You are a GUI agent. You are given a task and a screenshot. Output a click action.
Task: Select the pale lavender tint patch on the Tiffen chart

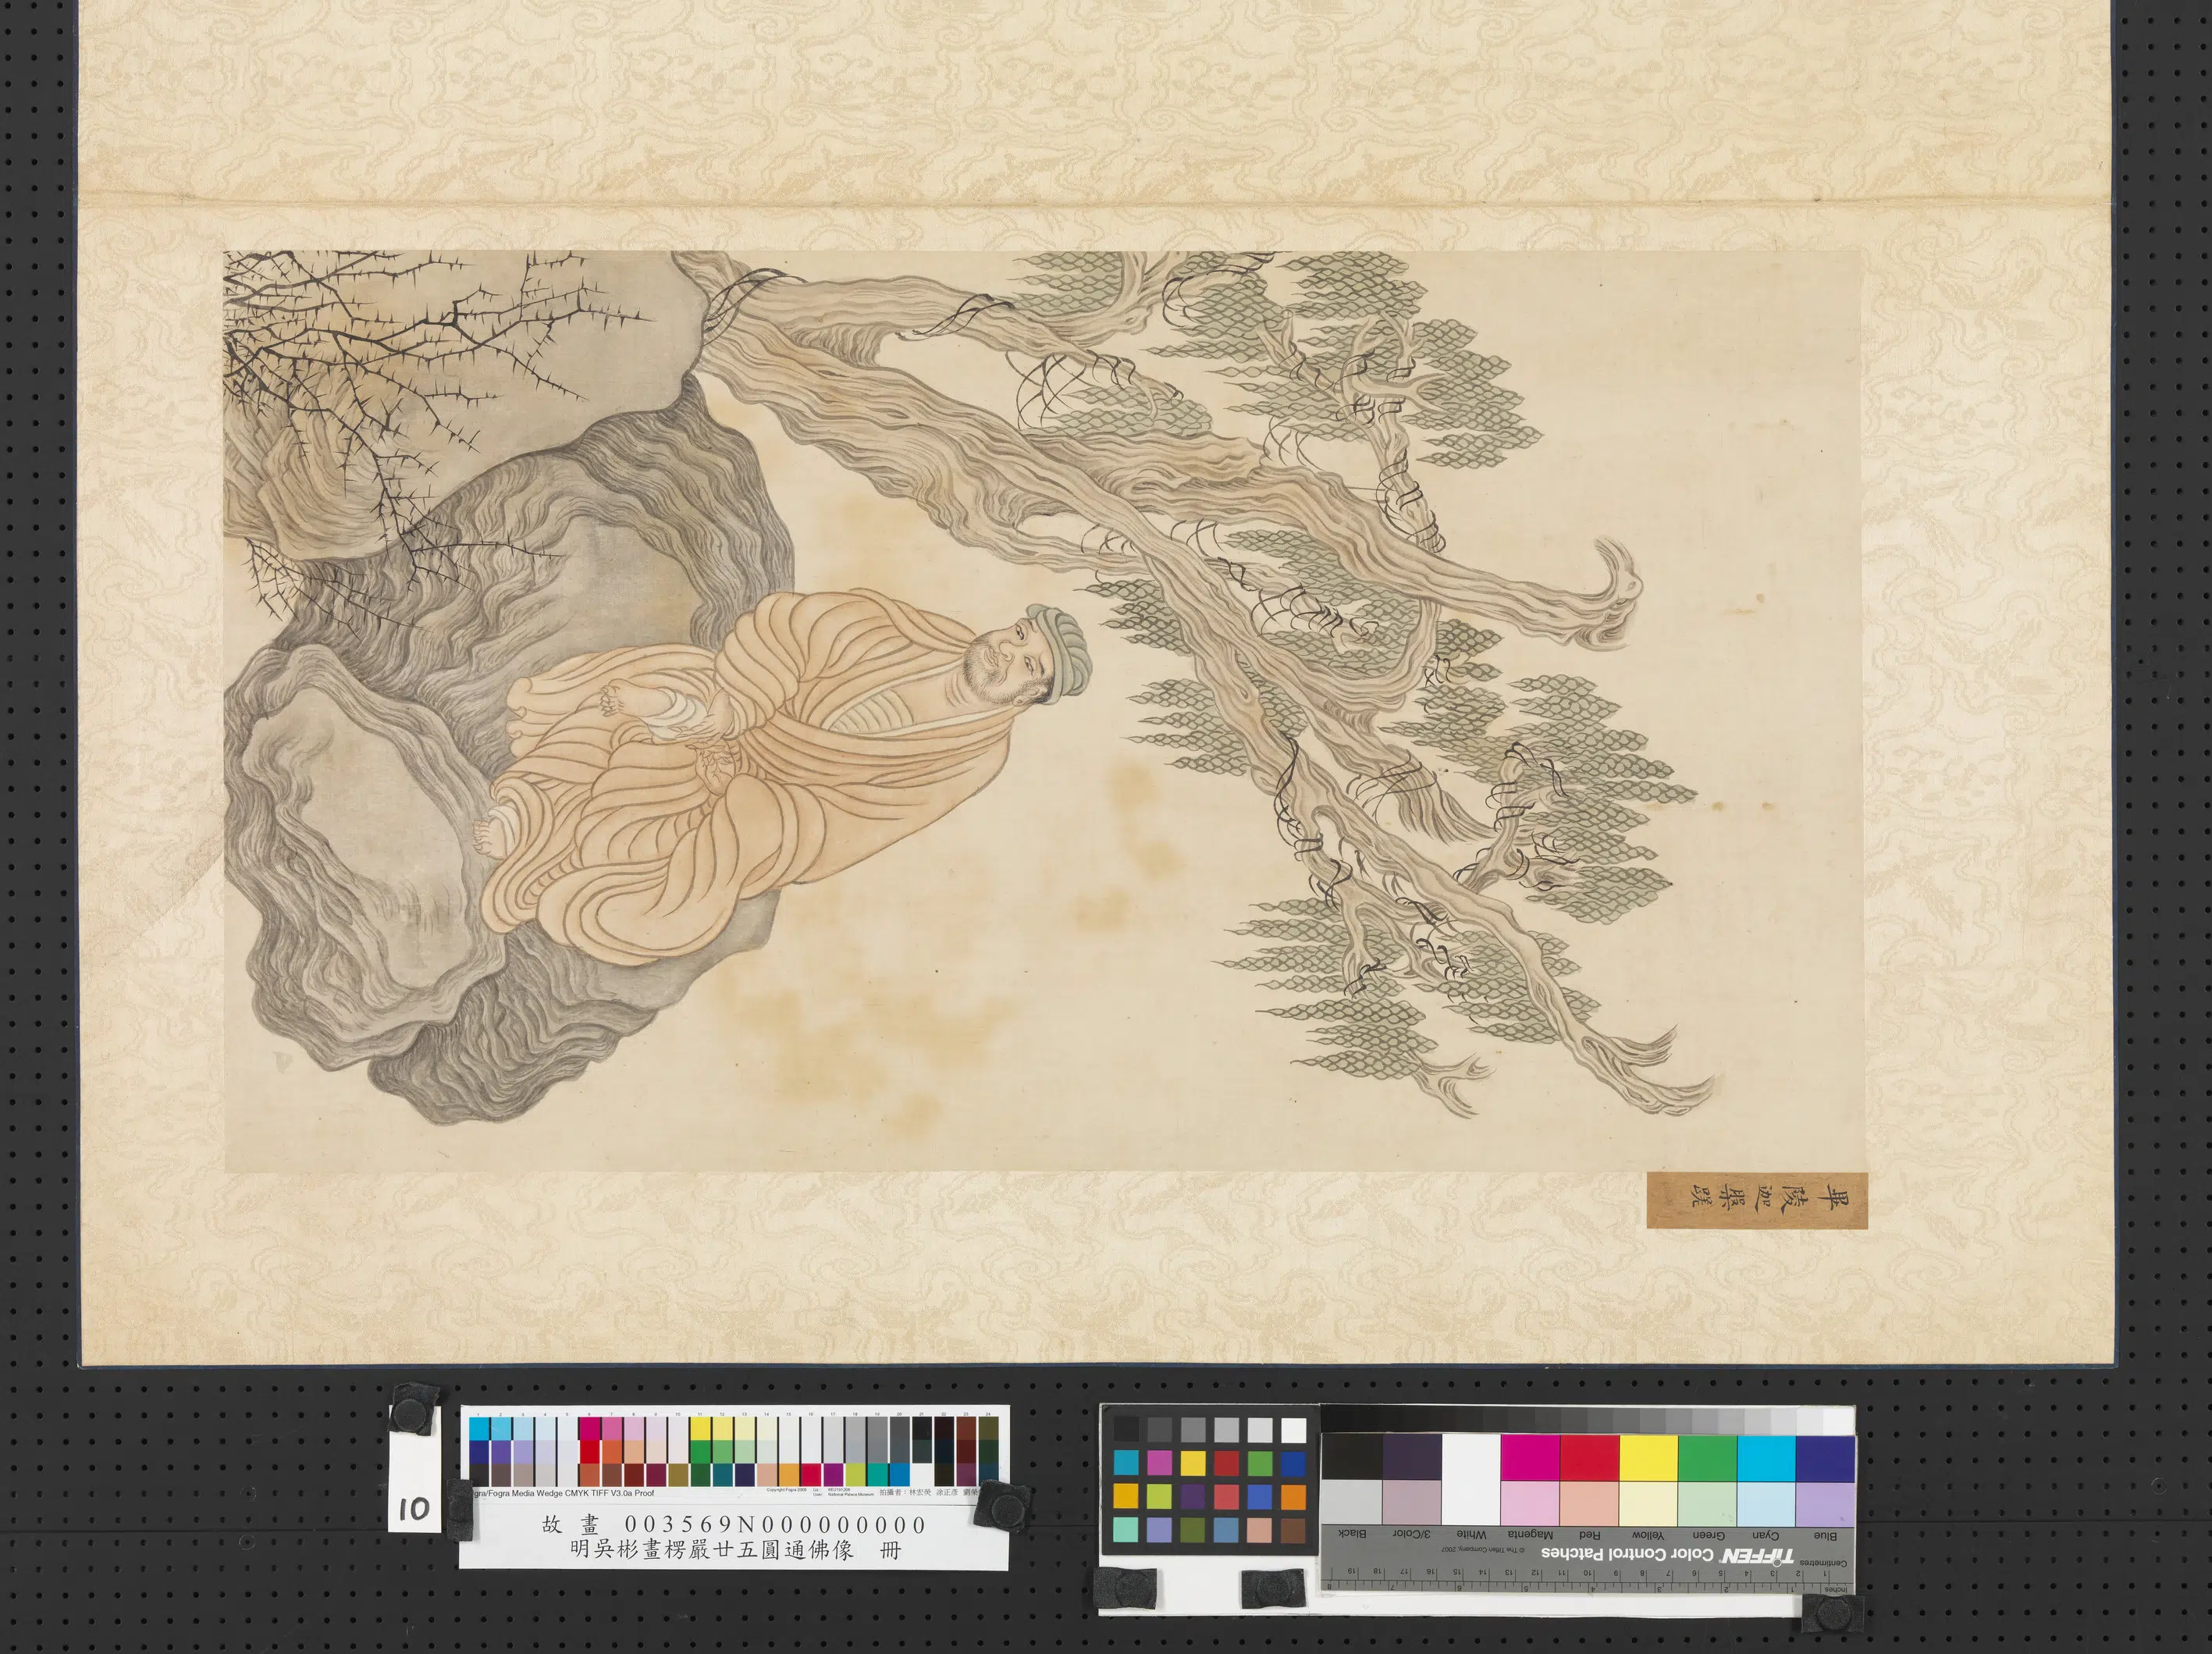(1825, 1503)
